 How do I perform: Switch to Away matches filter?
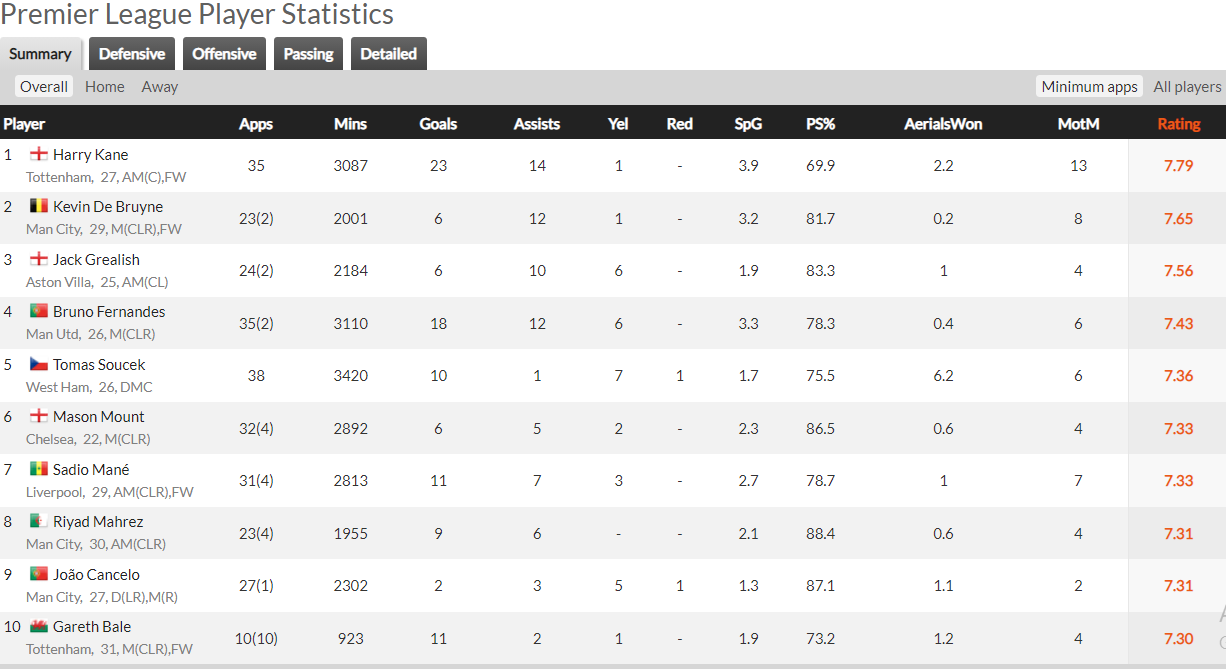[x=160, y=87]
